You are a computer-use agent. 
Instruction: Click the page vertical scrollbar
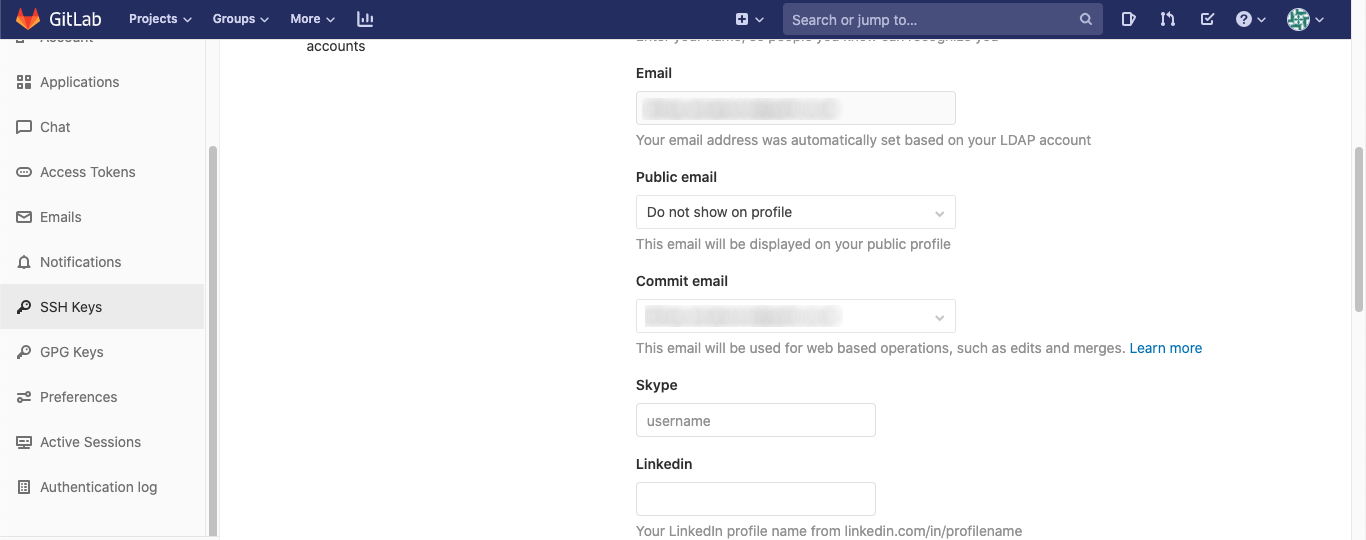[1358, 230]
